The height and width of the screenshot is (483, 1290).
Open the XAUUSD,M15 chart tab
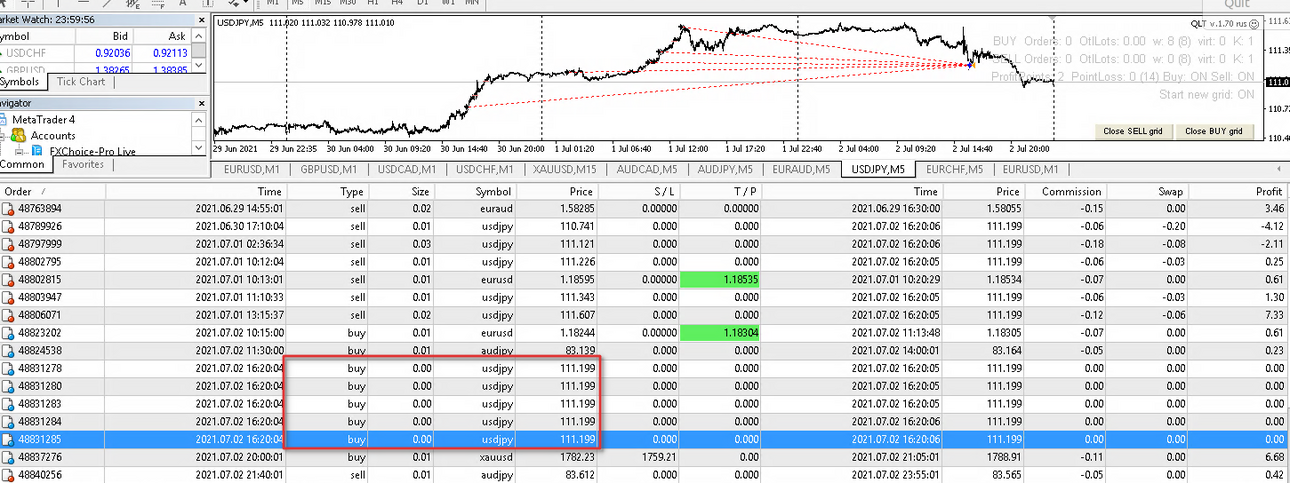pos(563,169)
